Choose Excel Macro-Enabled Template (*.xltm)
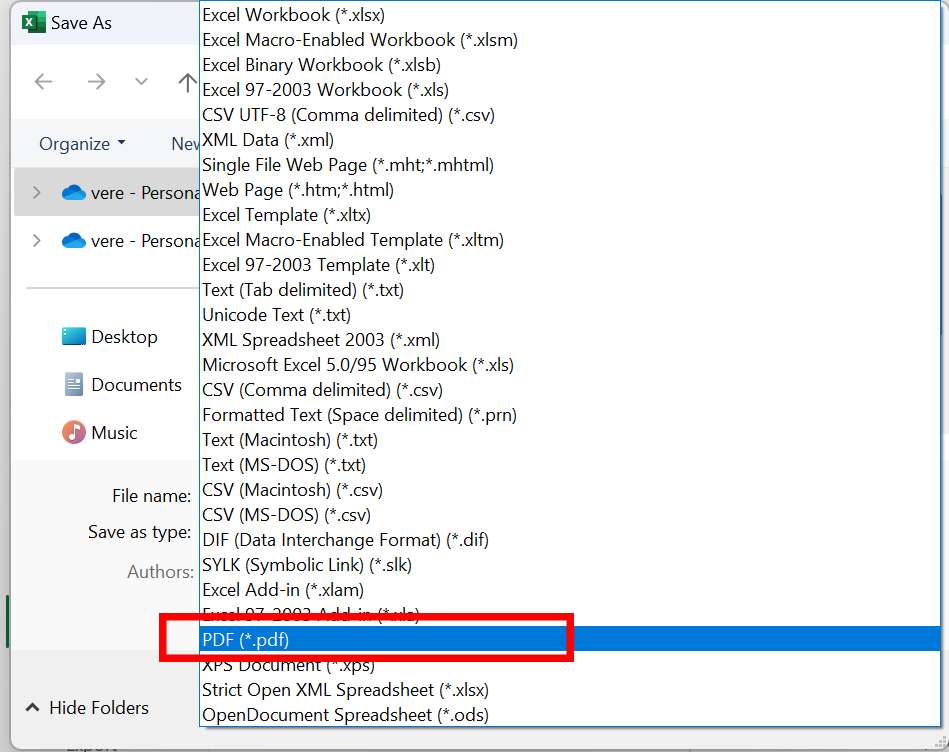Viewport: 949px width, 752px height. point(570,240)
